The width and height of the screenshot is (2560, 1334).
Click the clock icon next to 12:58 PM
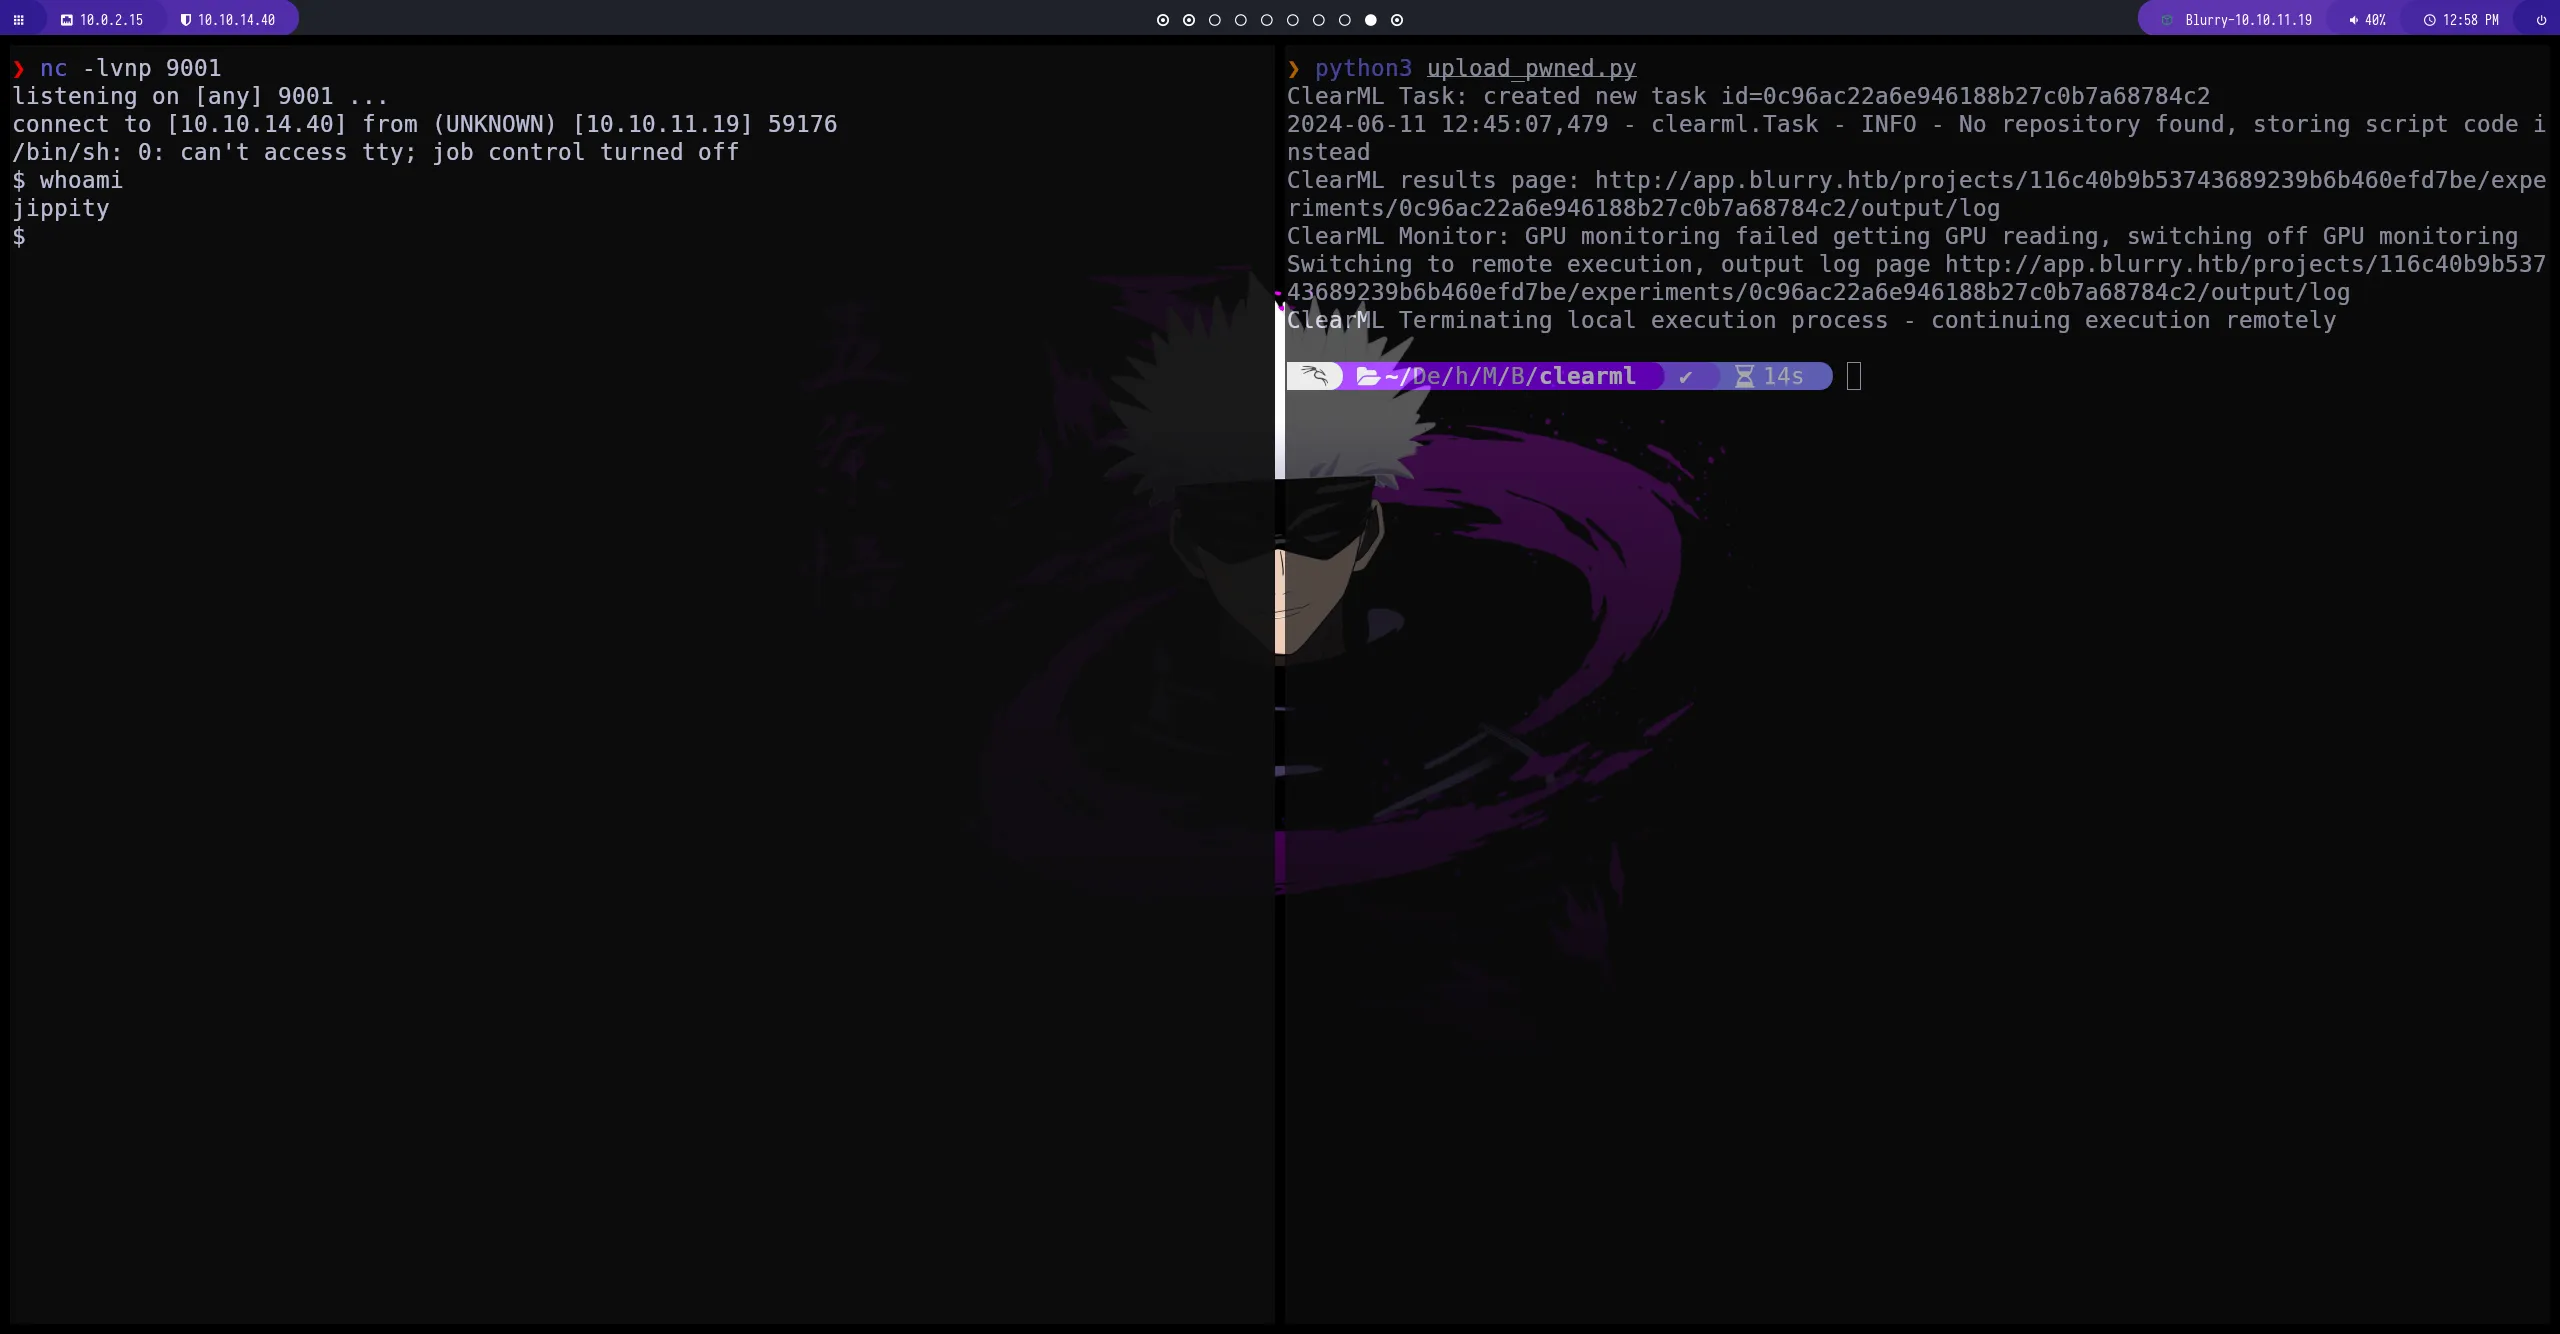point(2431,19)
